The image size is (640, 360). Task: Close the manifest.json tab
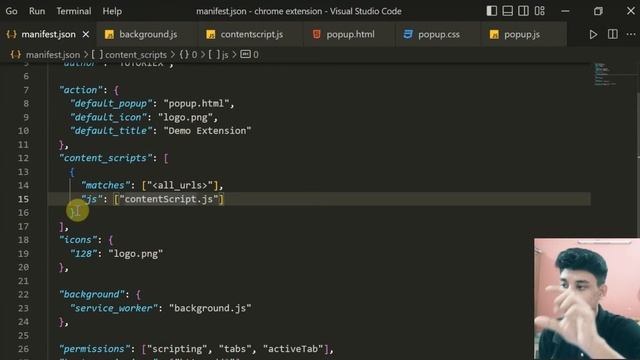pos(86,34)
